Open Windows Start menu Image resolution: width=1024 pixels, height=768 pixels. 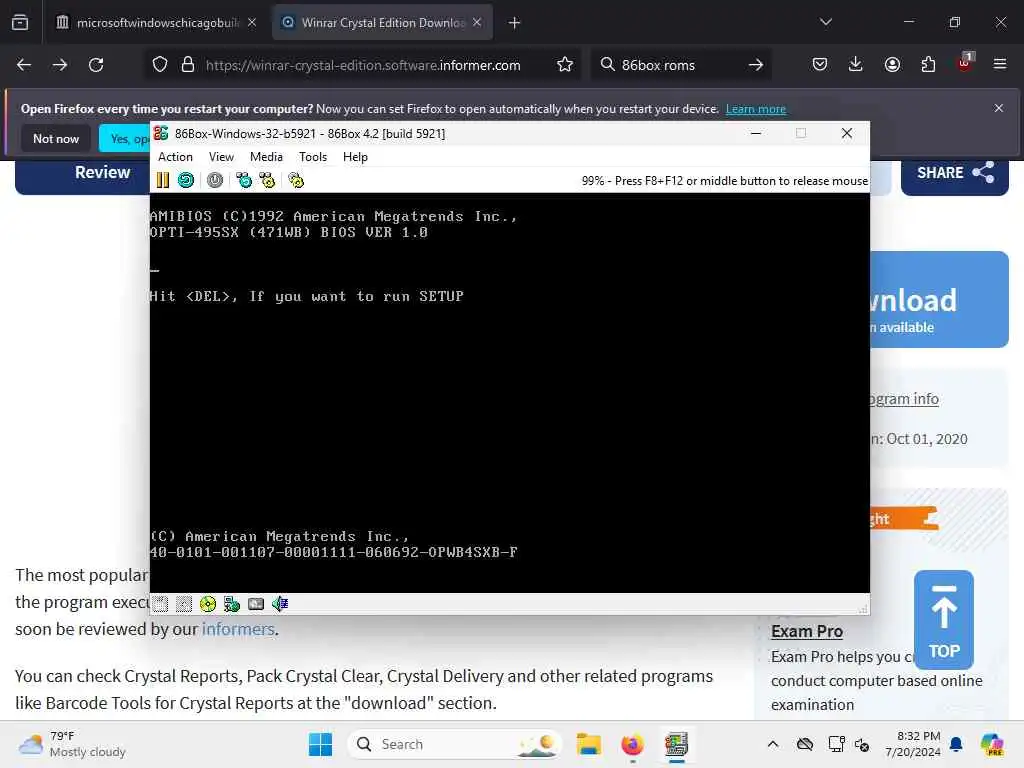[x=320, y=744]
